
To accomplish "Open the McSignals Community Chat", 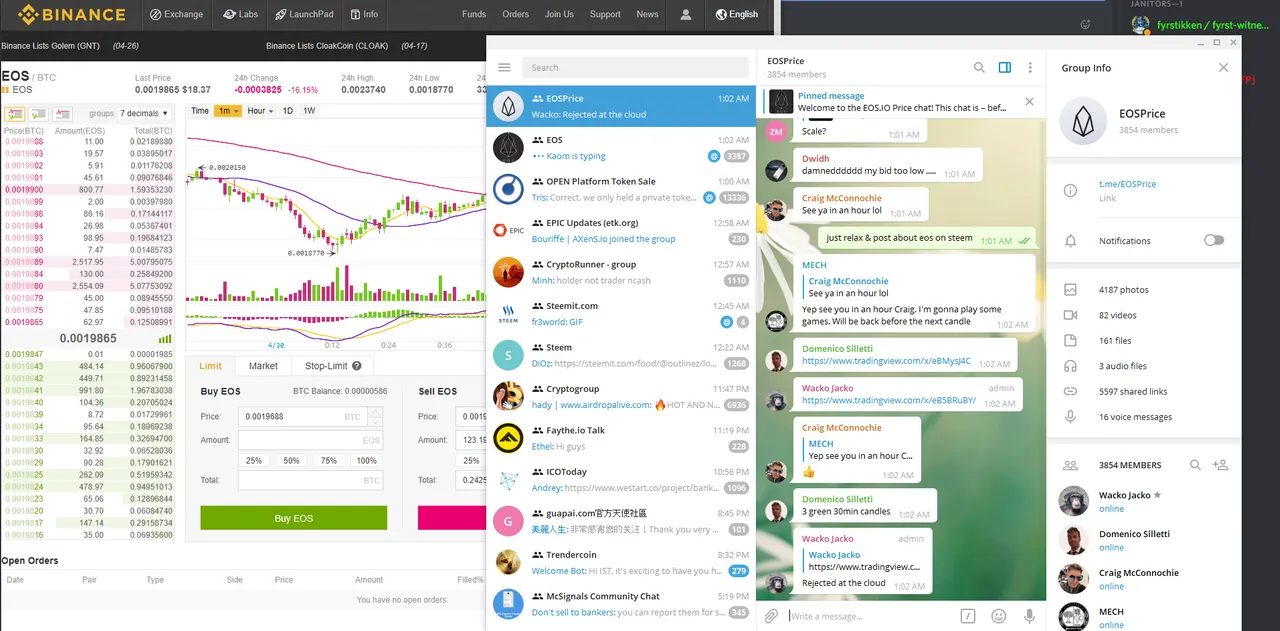I will point(621,604).
